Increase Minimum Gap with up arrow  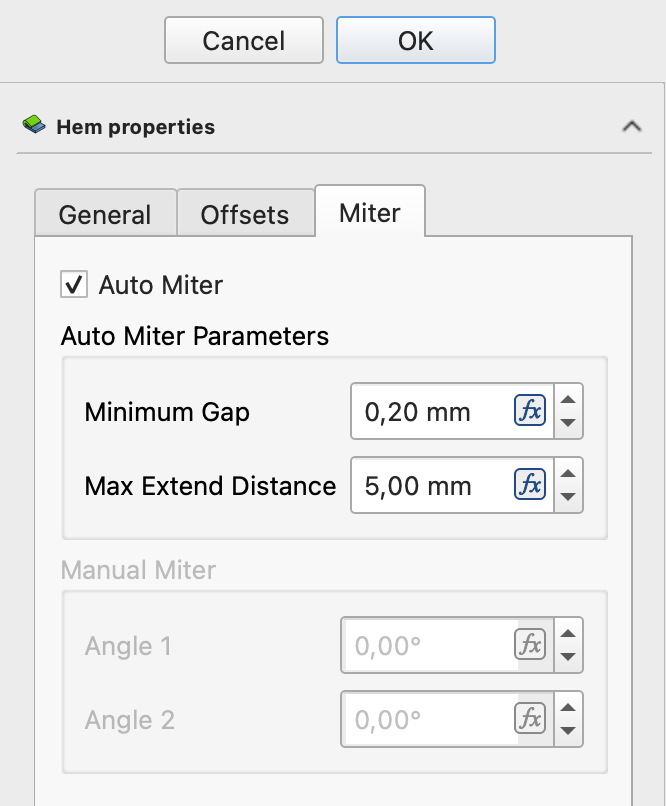[x=568, y=401]
